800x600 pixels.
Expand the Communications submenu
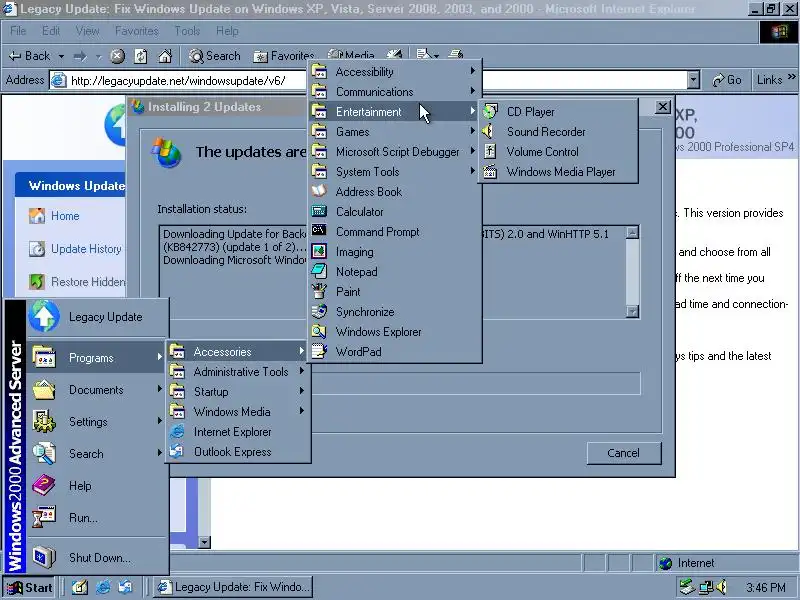(x=395, y=92)
